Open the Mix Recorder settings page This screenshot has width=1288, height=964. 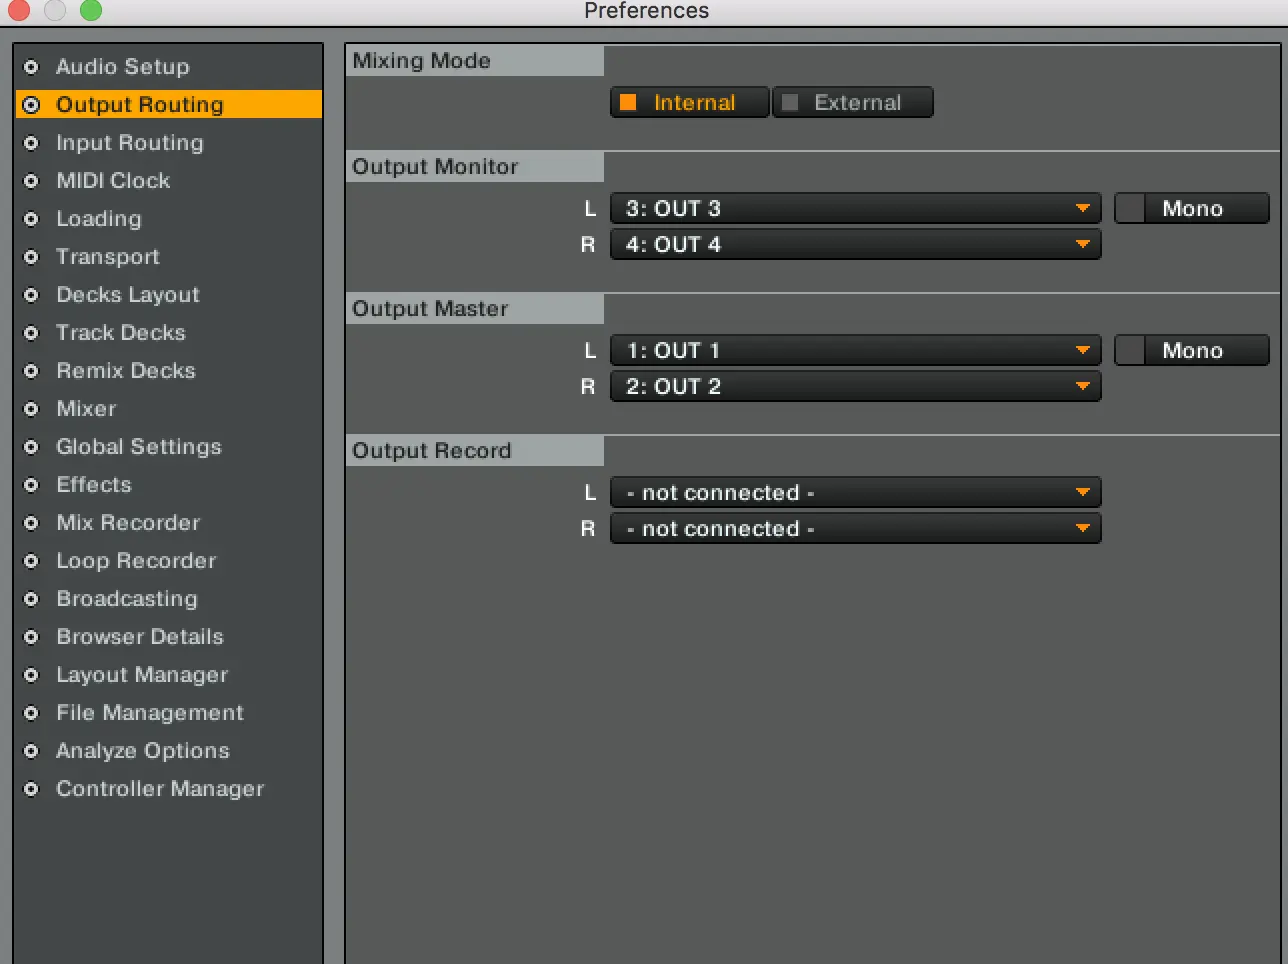[x=128, y=523]
